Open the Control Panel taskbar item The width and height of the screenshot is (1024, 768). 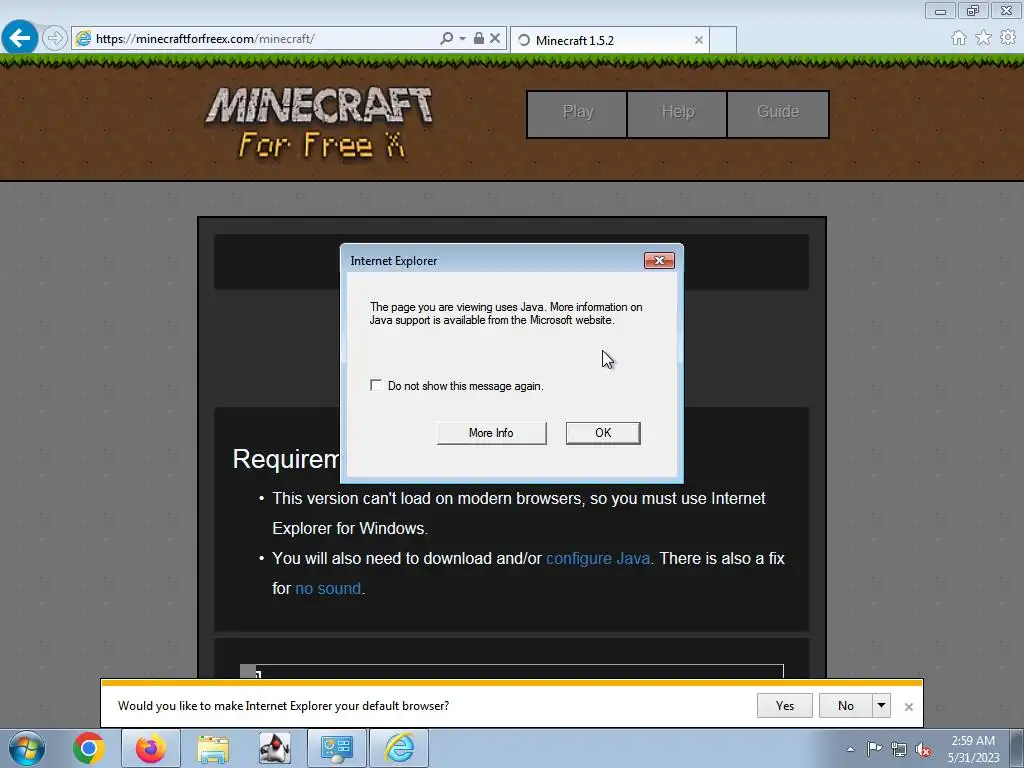click(336, 748)
